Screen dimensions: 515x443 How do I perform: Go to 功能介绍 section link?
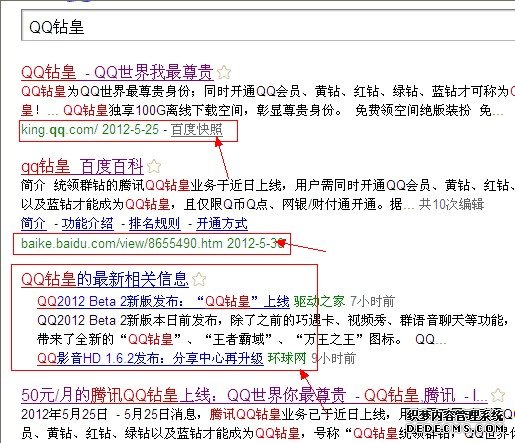coord(88,223)
